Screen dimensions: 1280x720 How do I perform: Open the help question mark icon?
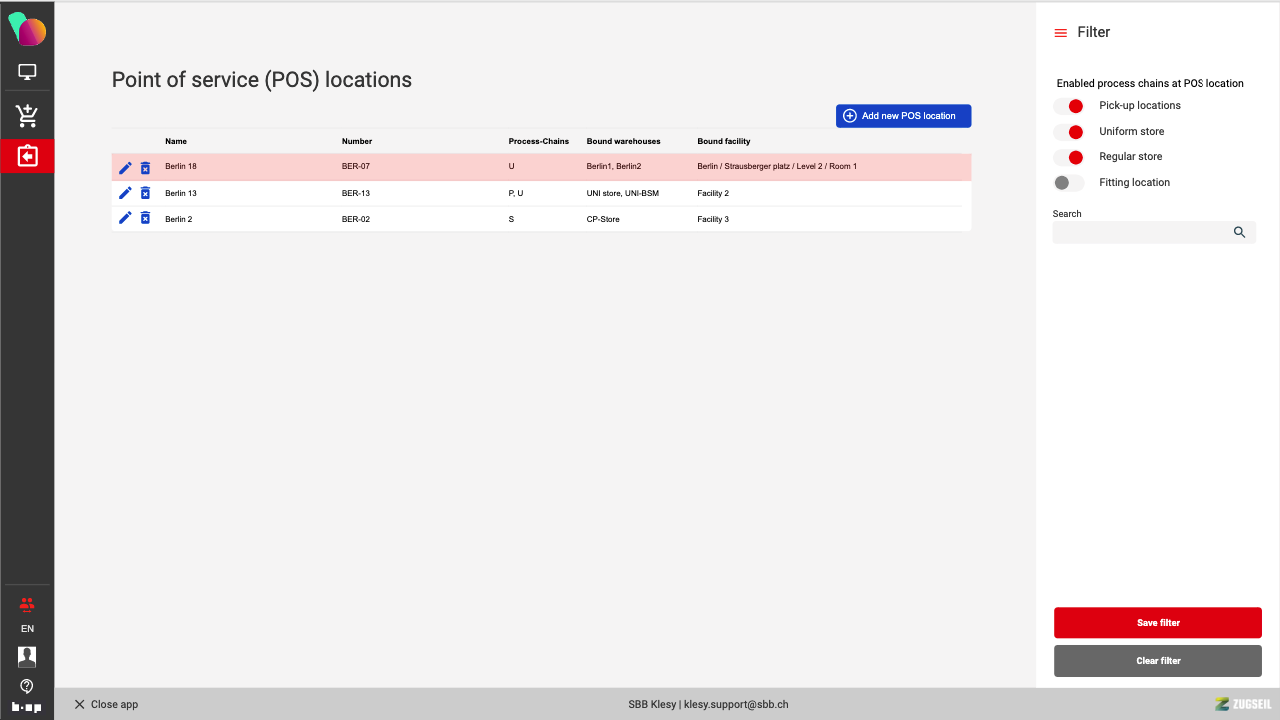(x=27, y=686)
